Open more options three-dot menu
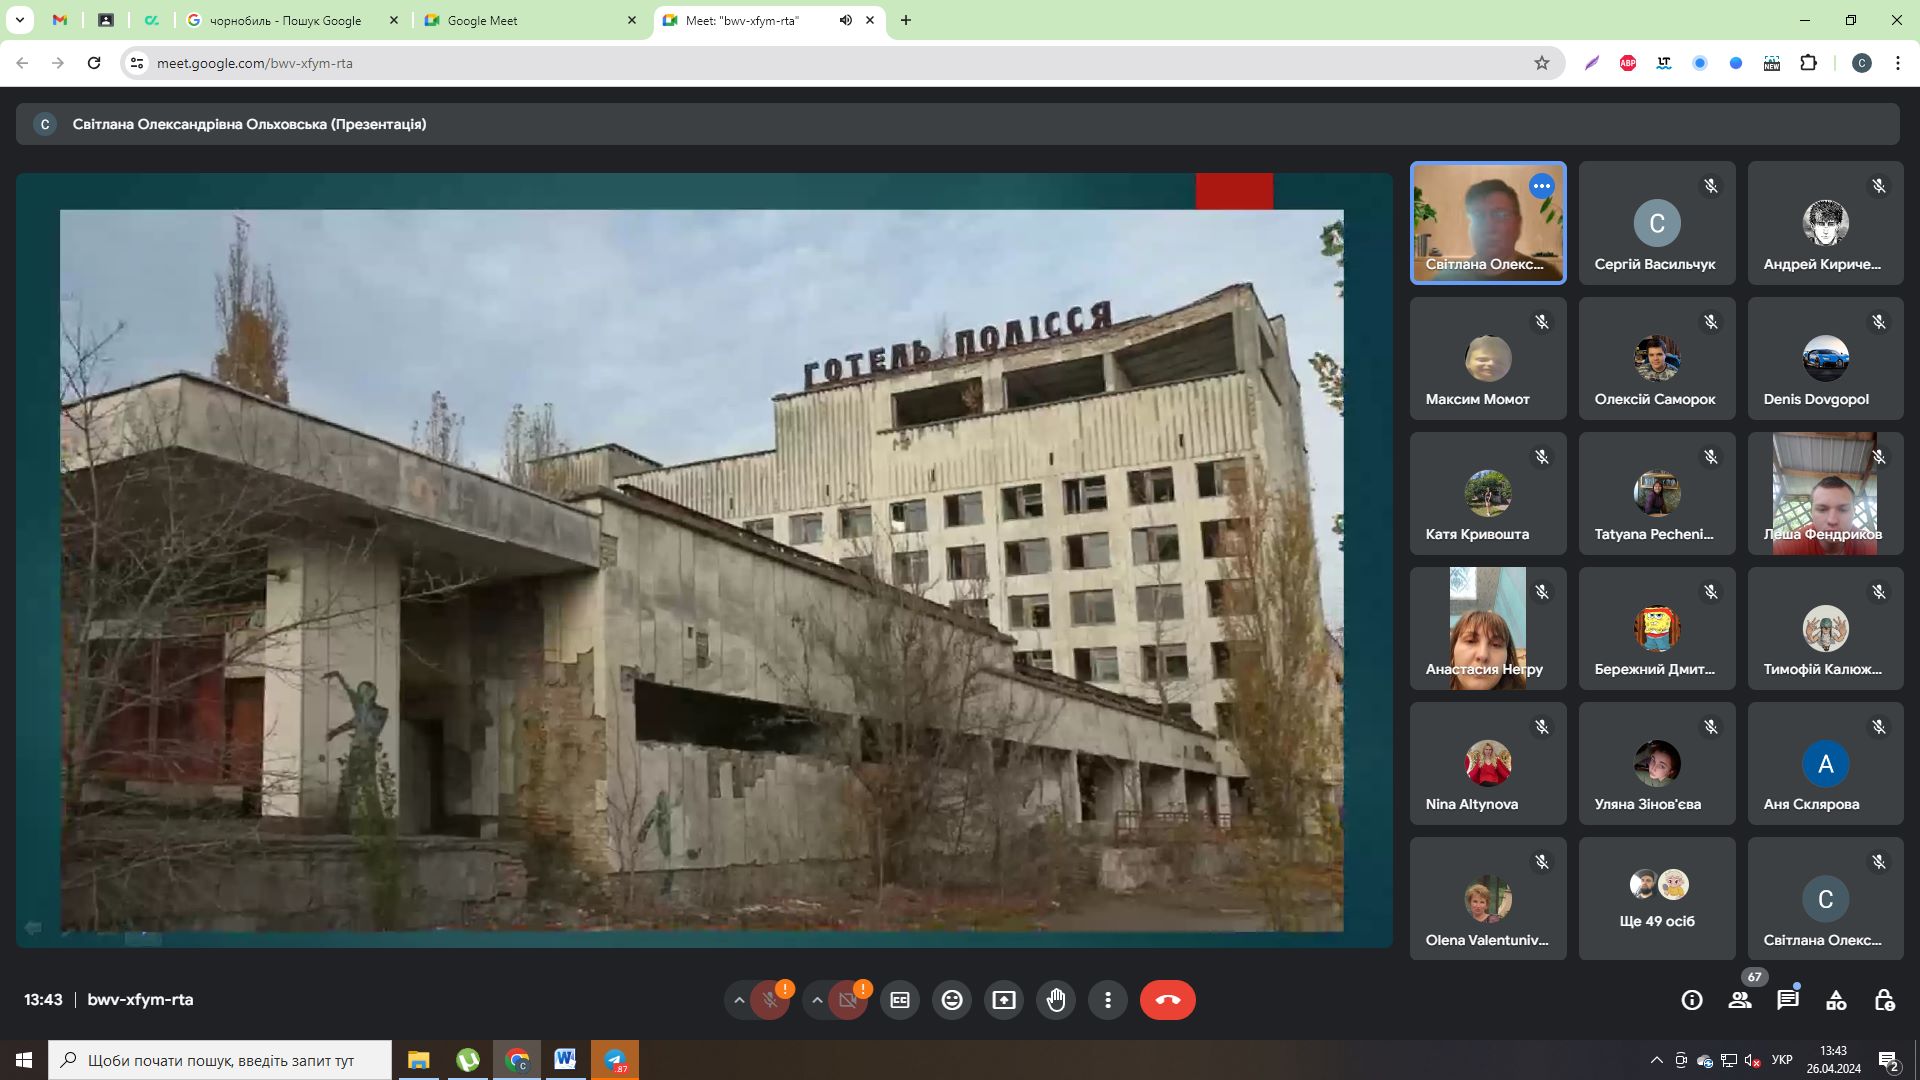 pyautogui.click(x=1108, y=1000)
